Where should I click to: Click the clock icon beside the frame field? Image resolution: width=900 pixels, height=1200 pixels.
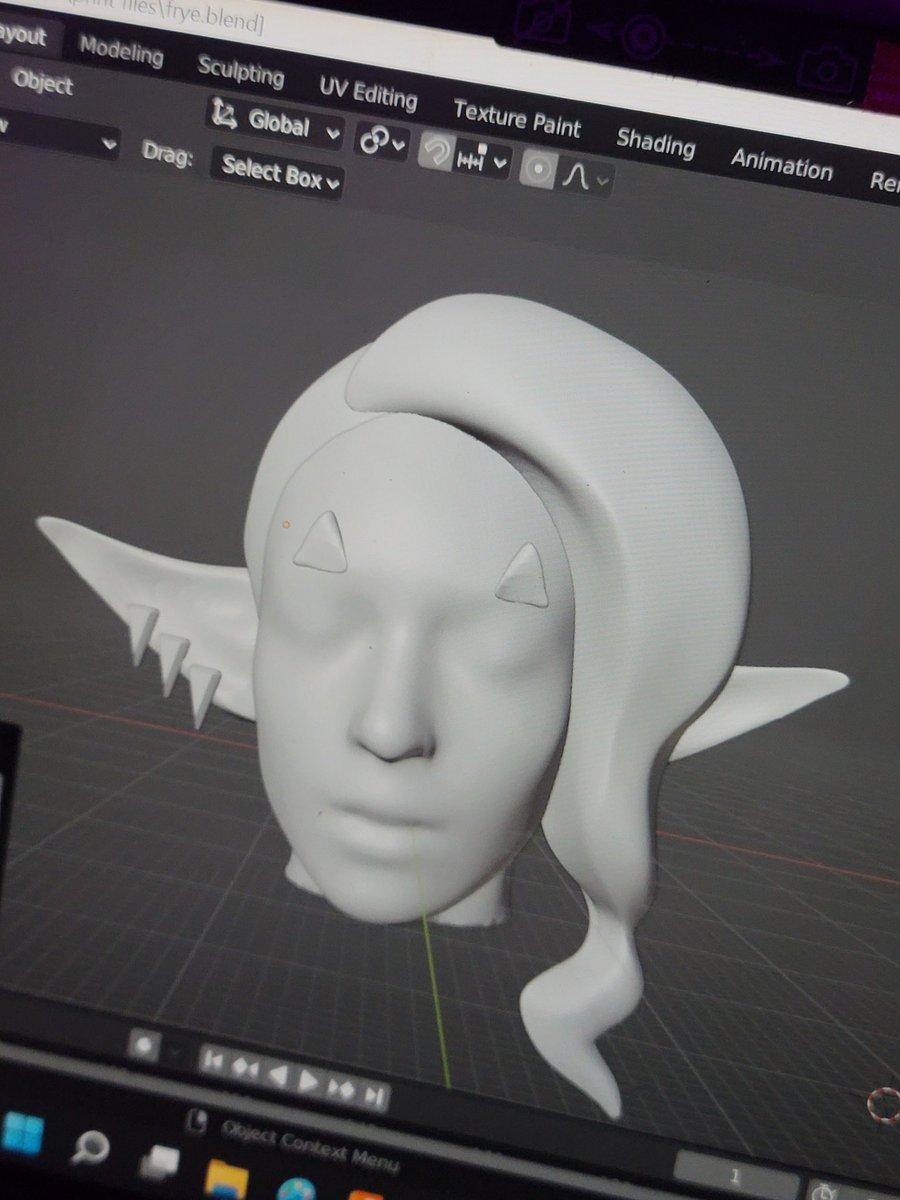pyautogui.click(x=824, y=1191)
